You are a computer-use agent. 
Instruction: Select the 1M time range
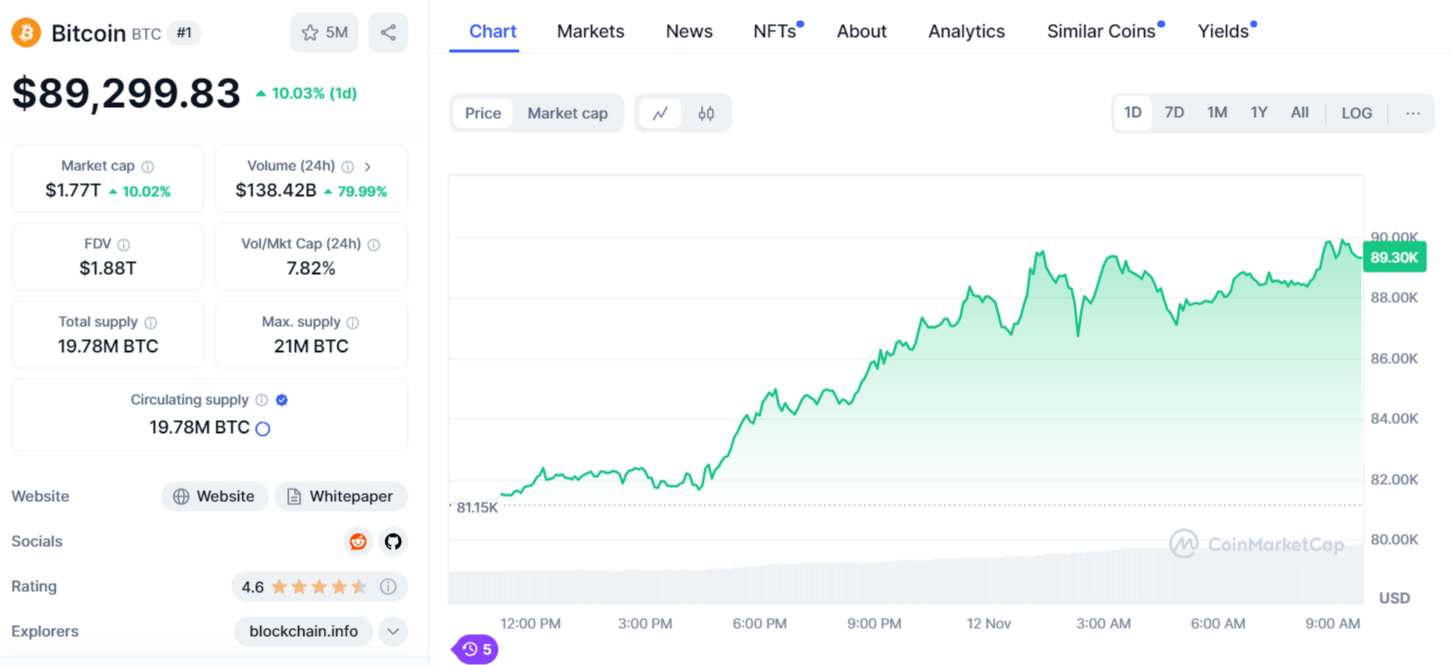click(1217, 113)
